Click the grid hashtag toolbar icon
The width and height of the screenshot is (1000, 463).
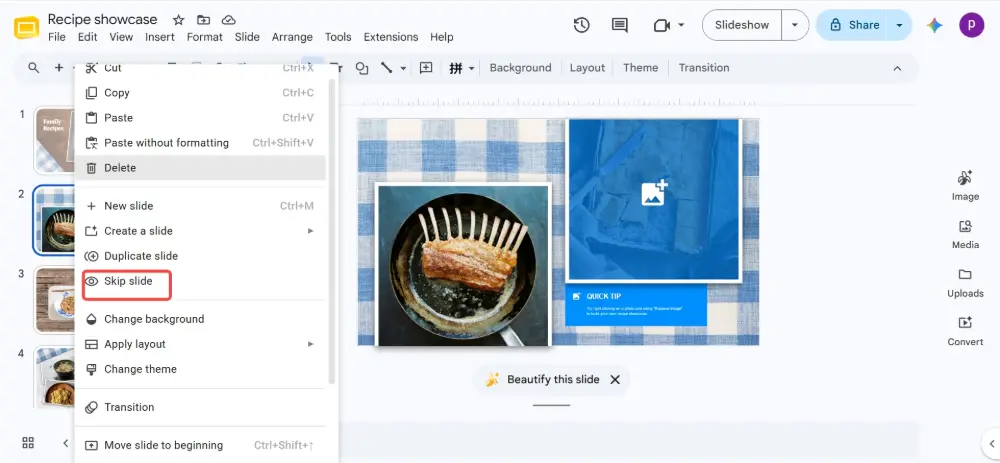click(x=455, y=68)
